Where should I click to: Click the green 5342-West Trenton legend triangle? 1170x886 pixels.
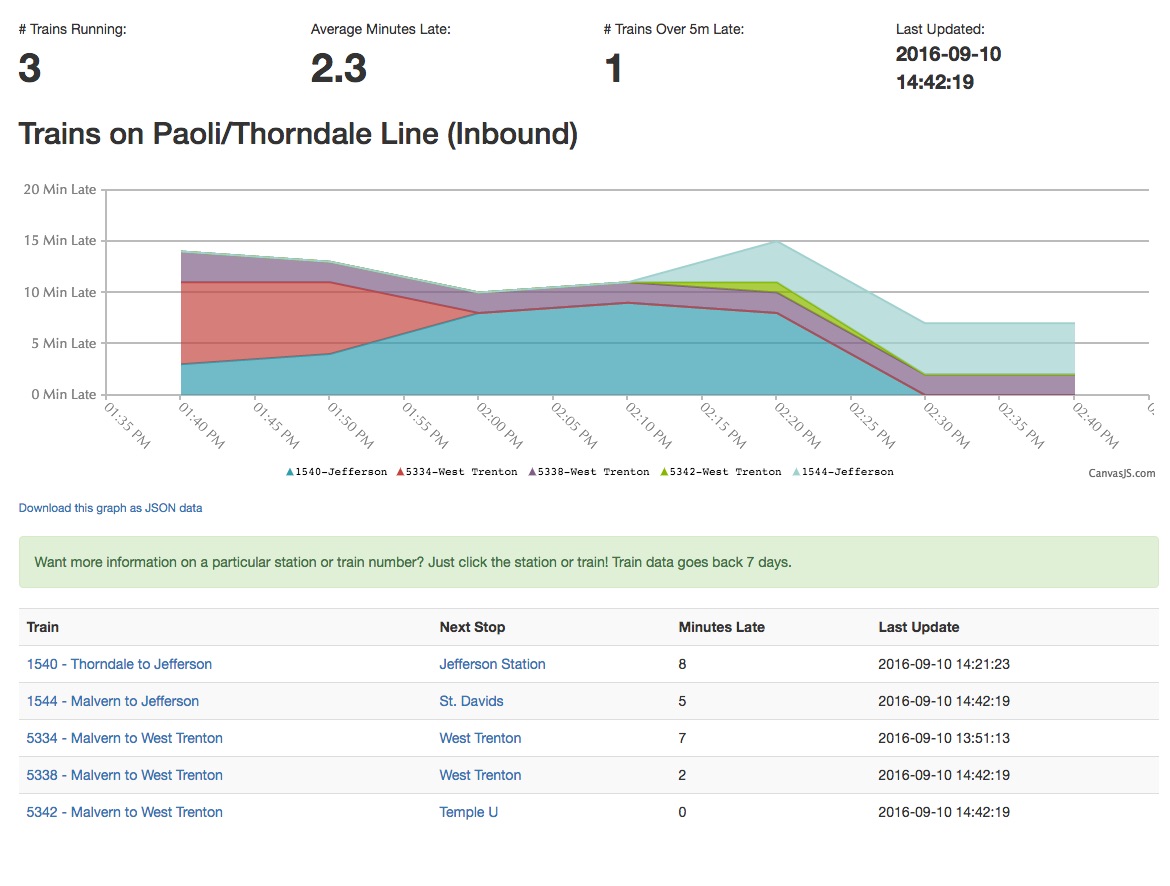tap(665, 472)
